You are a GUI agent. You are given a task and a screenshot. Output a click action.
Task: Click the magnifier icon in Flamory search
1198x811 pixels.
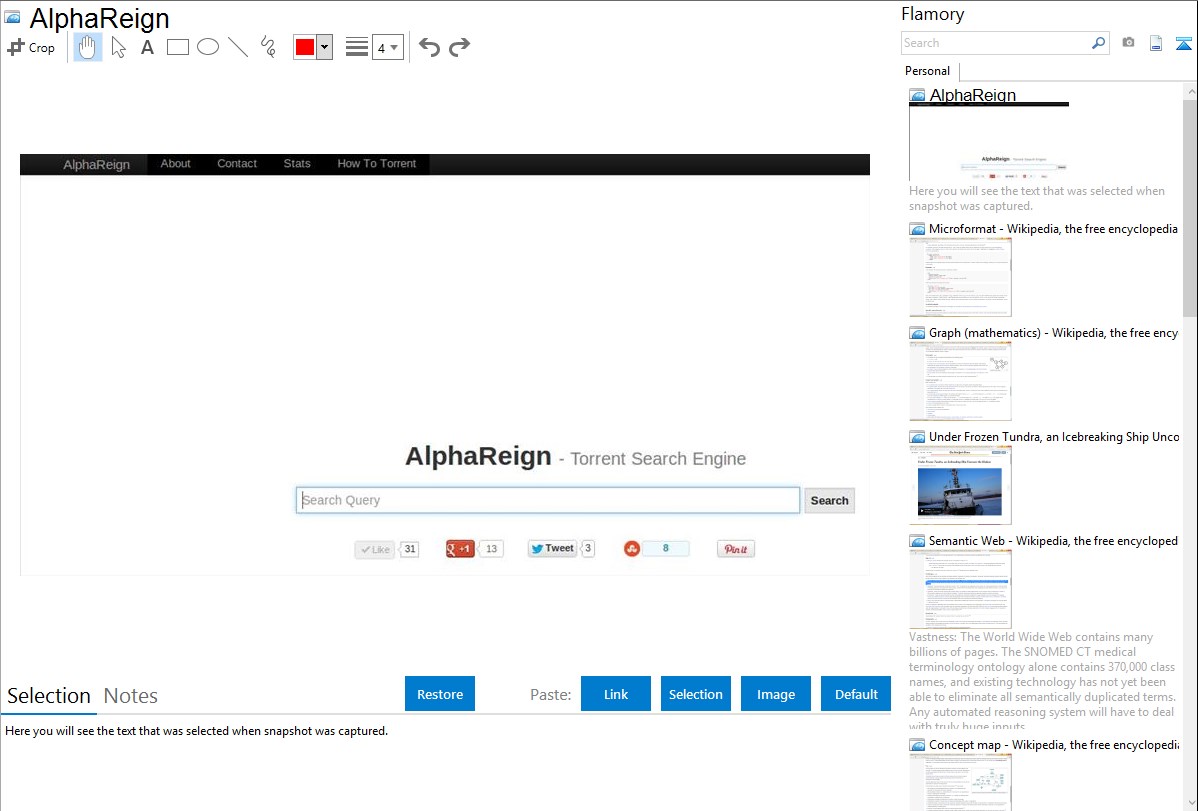coord(1099,43)
